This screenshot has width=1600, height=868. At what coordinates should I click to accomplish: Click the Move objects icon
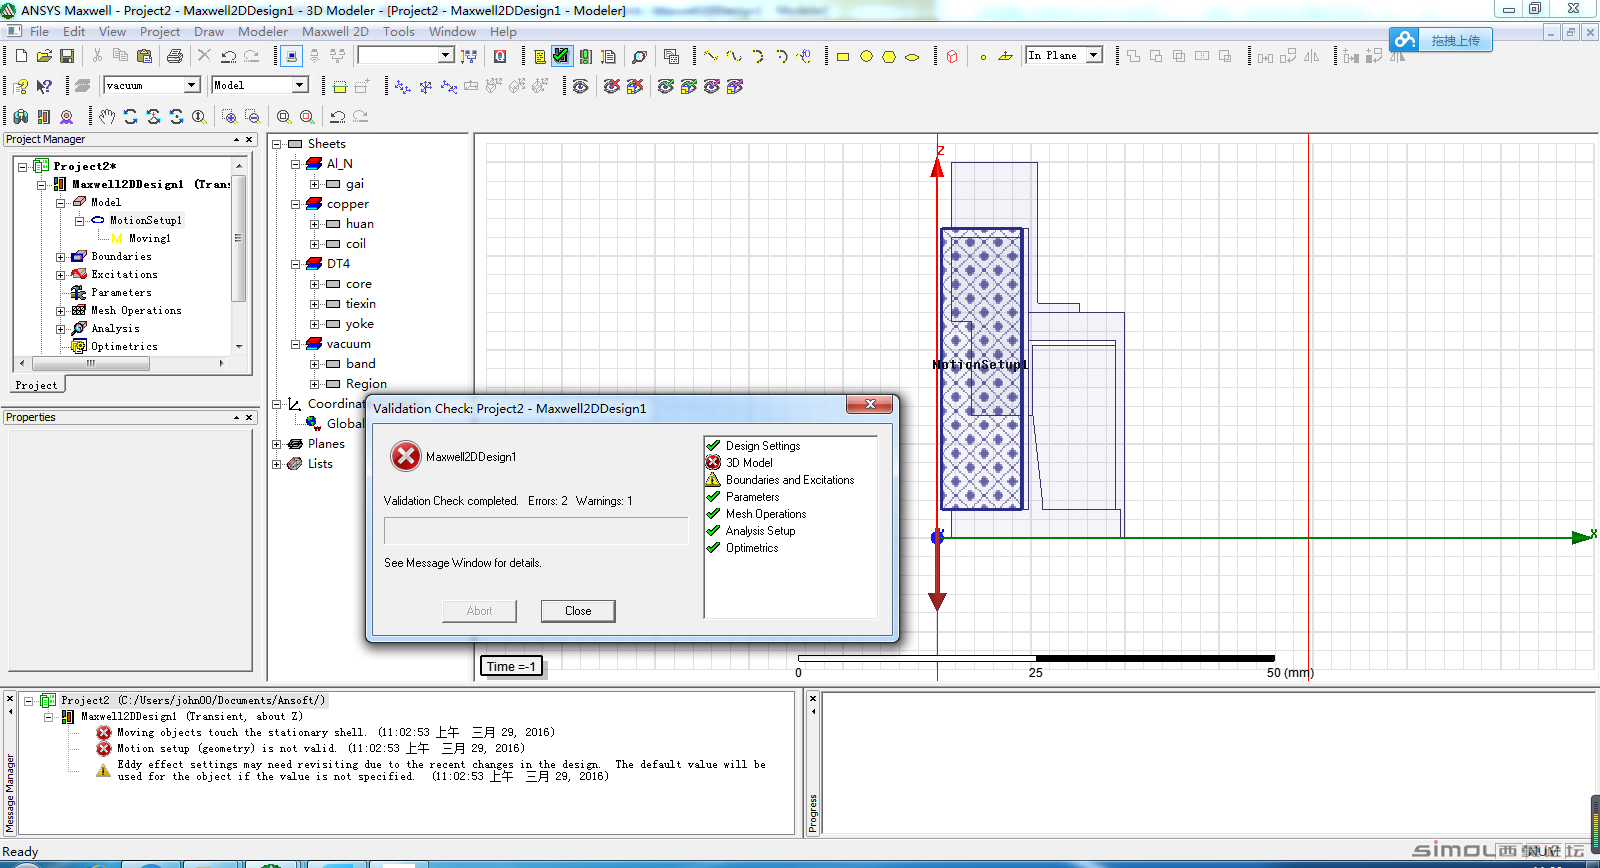(x=1265, y=57)
